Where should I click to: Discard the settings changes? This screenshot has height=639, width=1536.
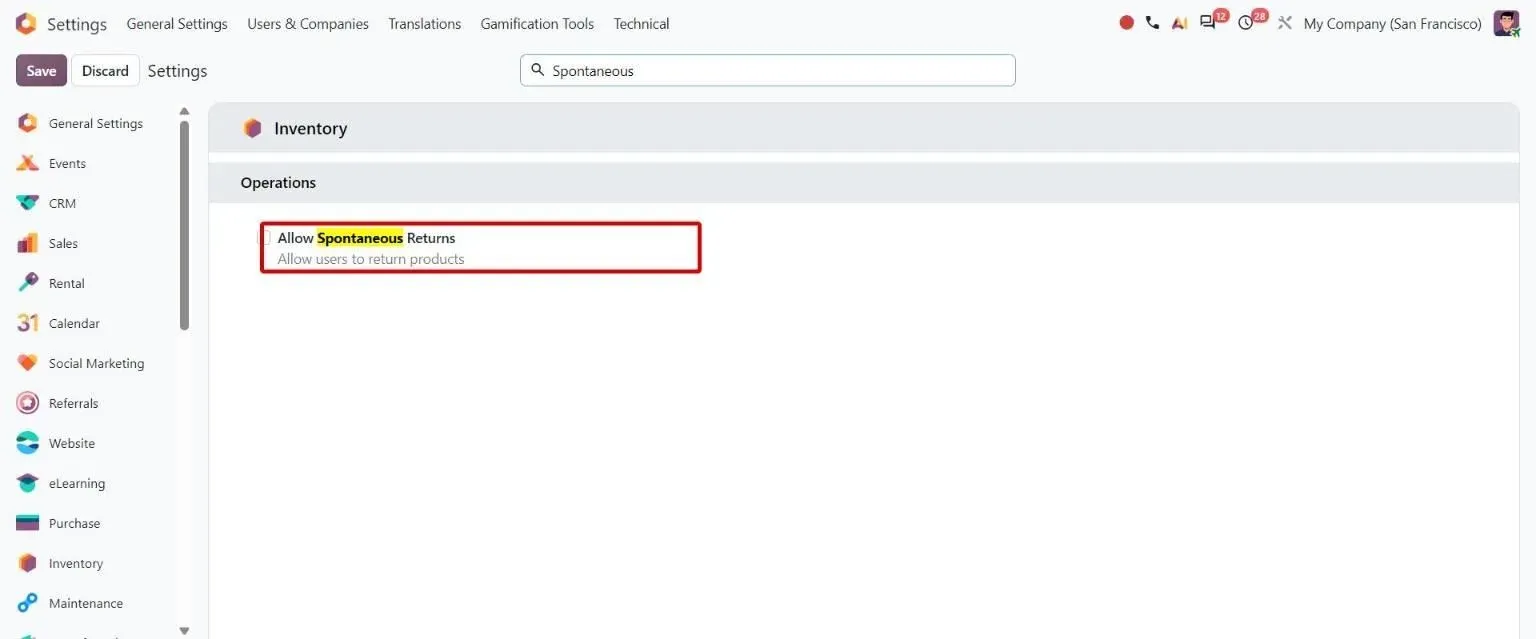(x=105, y=70)
